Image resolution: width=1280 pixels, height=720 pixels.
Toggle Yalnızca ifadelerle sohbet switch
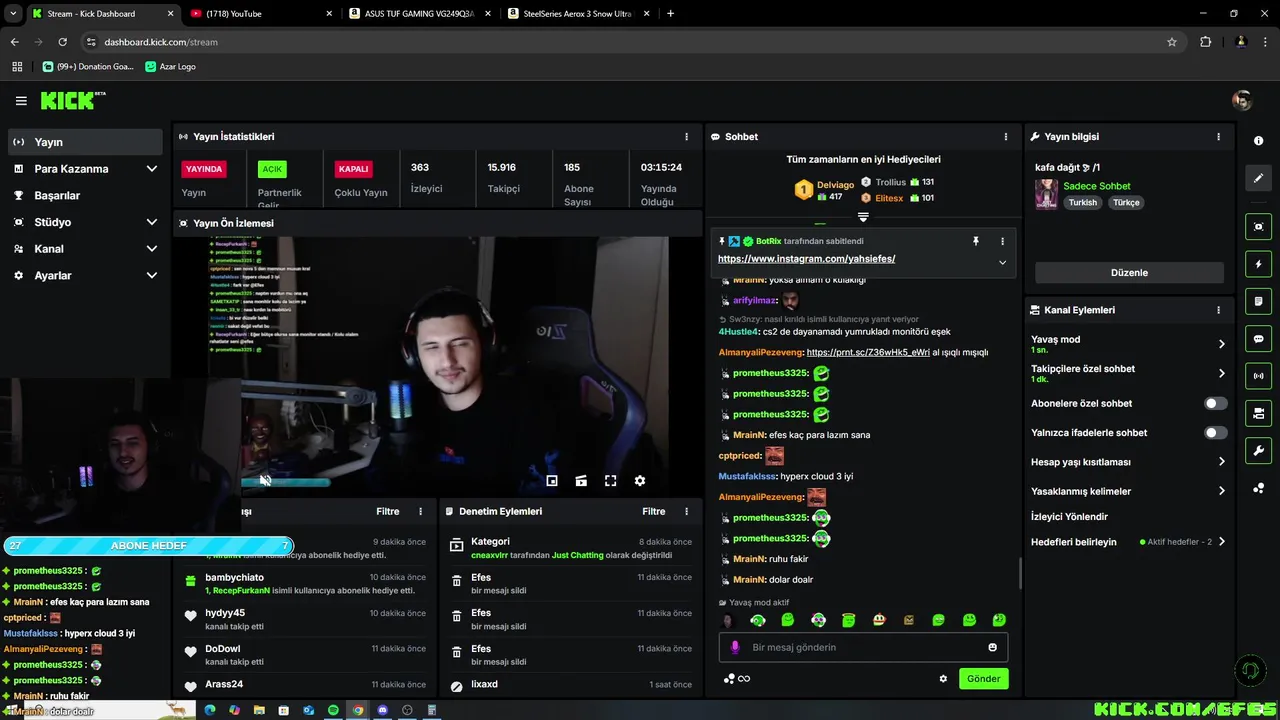click(x=1215, y=433)
